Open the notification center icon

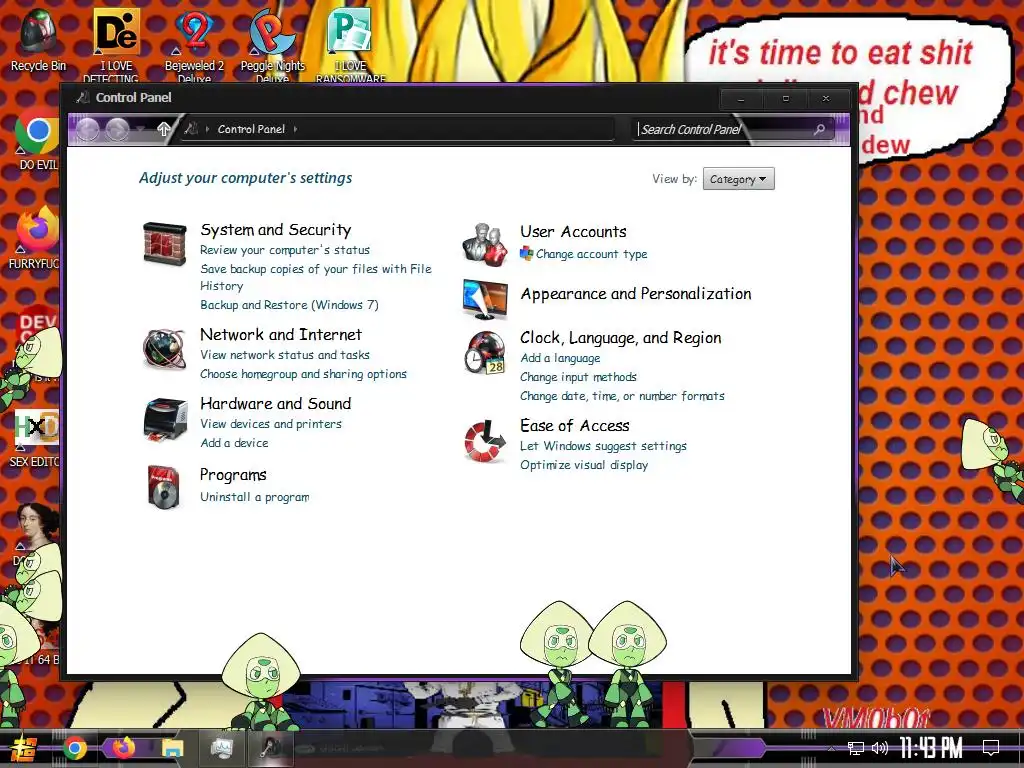coord(991,748)
